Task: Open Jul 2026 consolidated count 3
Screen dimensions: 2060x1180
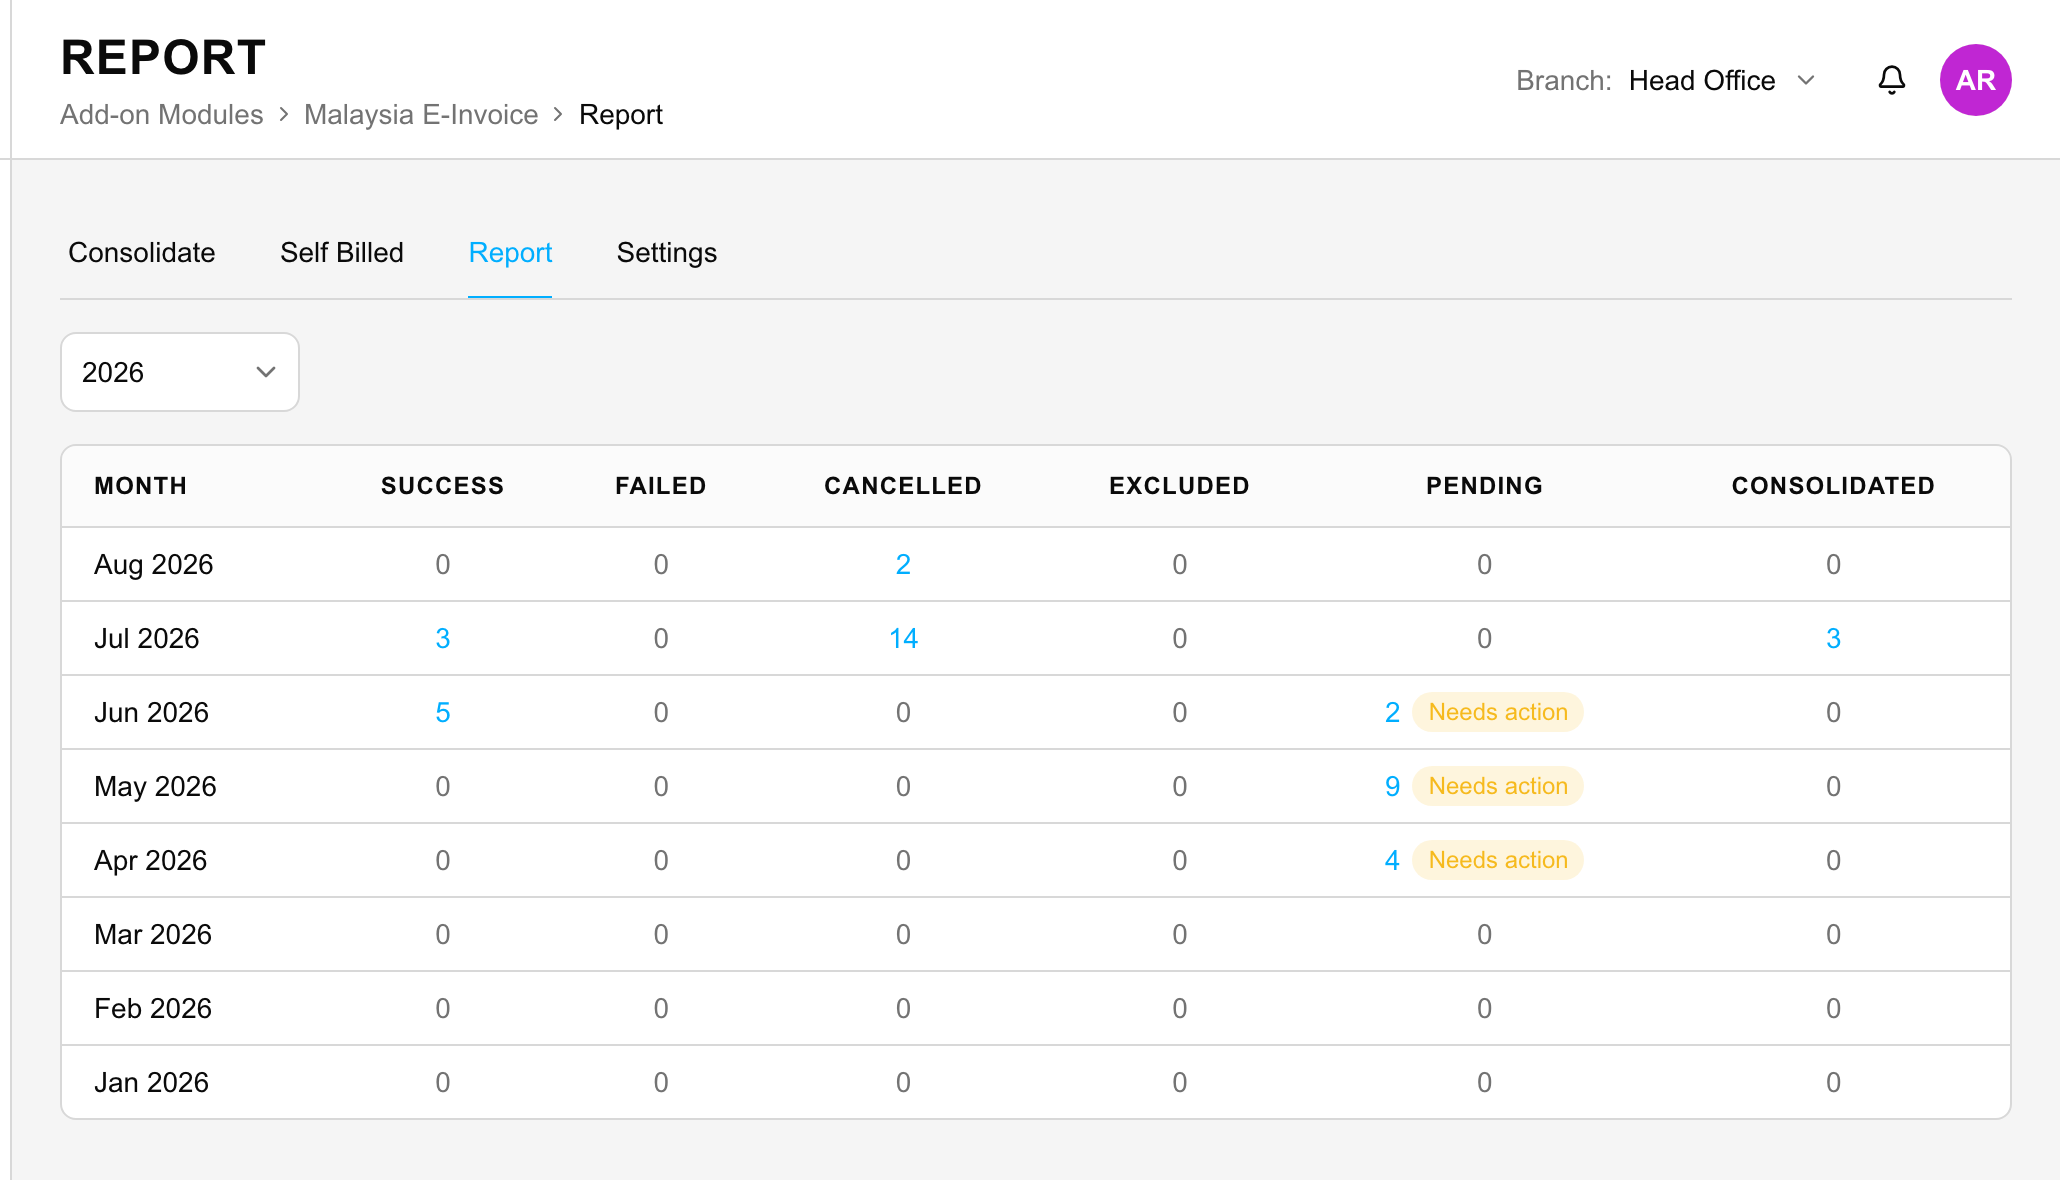Action: pyautogui.click(x=1833, y=638)
